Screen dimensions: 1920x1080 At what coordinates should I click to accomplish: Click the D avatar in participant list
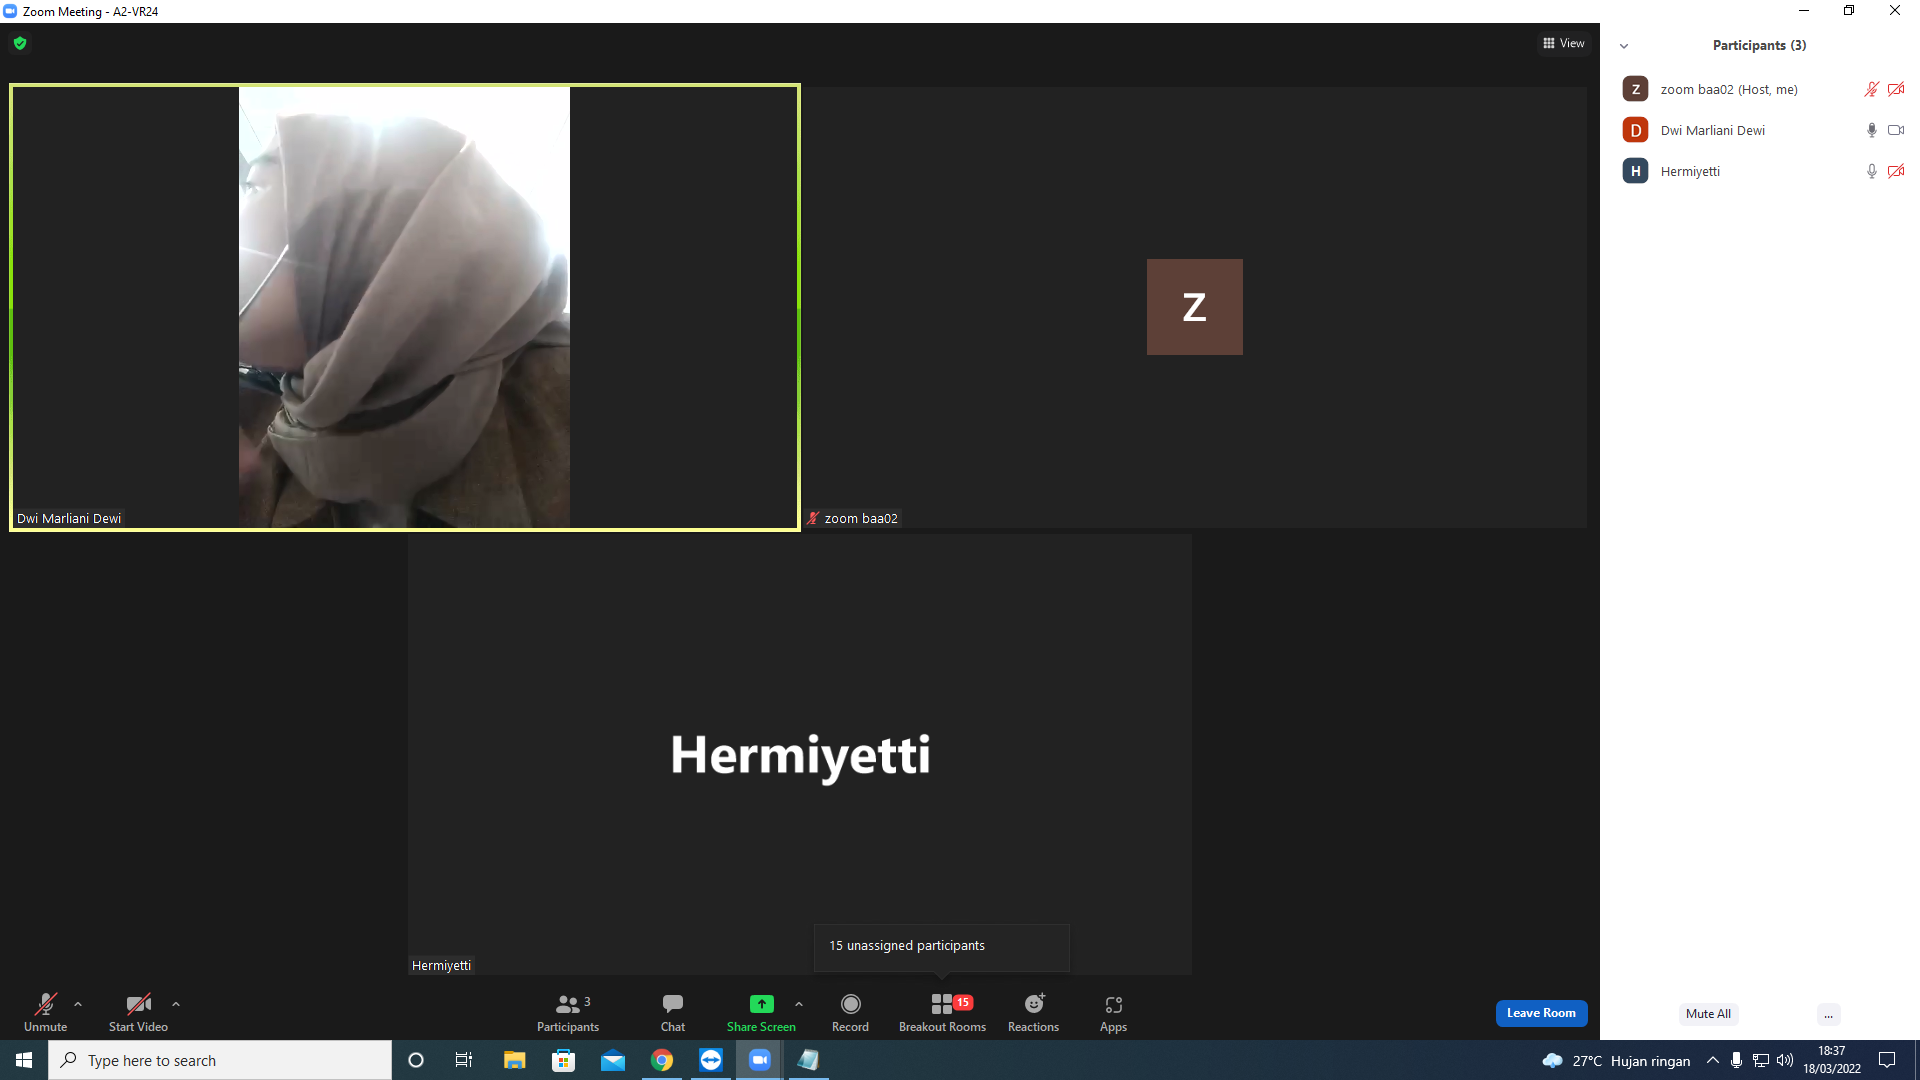[x=1636, y=130]
